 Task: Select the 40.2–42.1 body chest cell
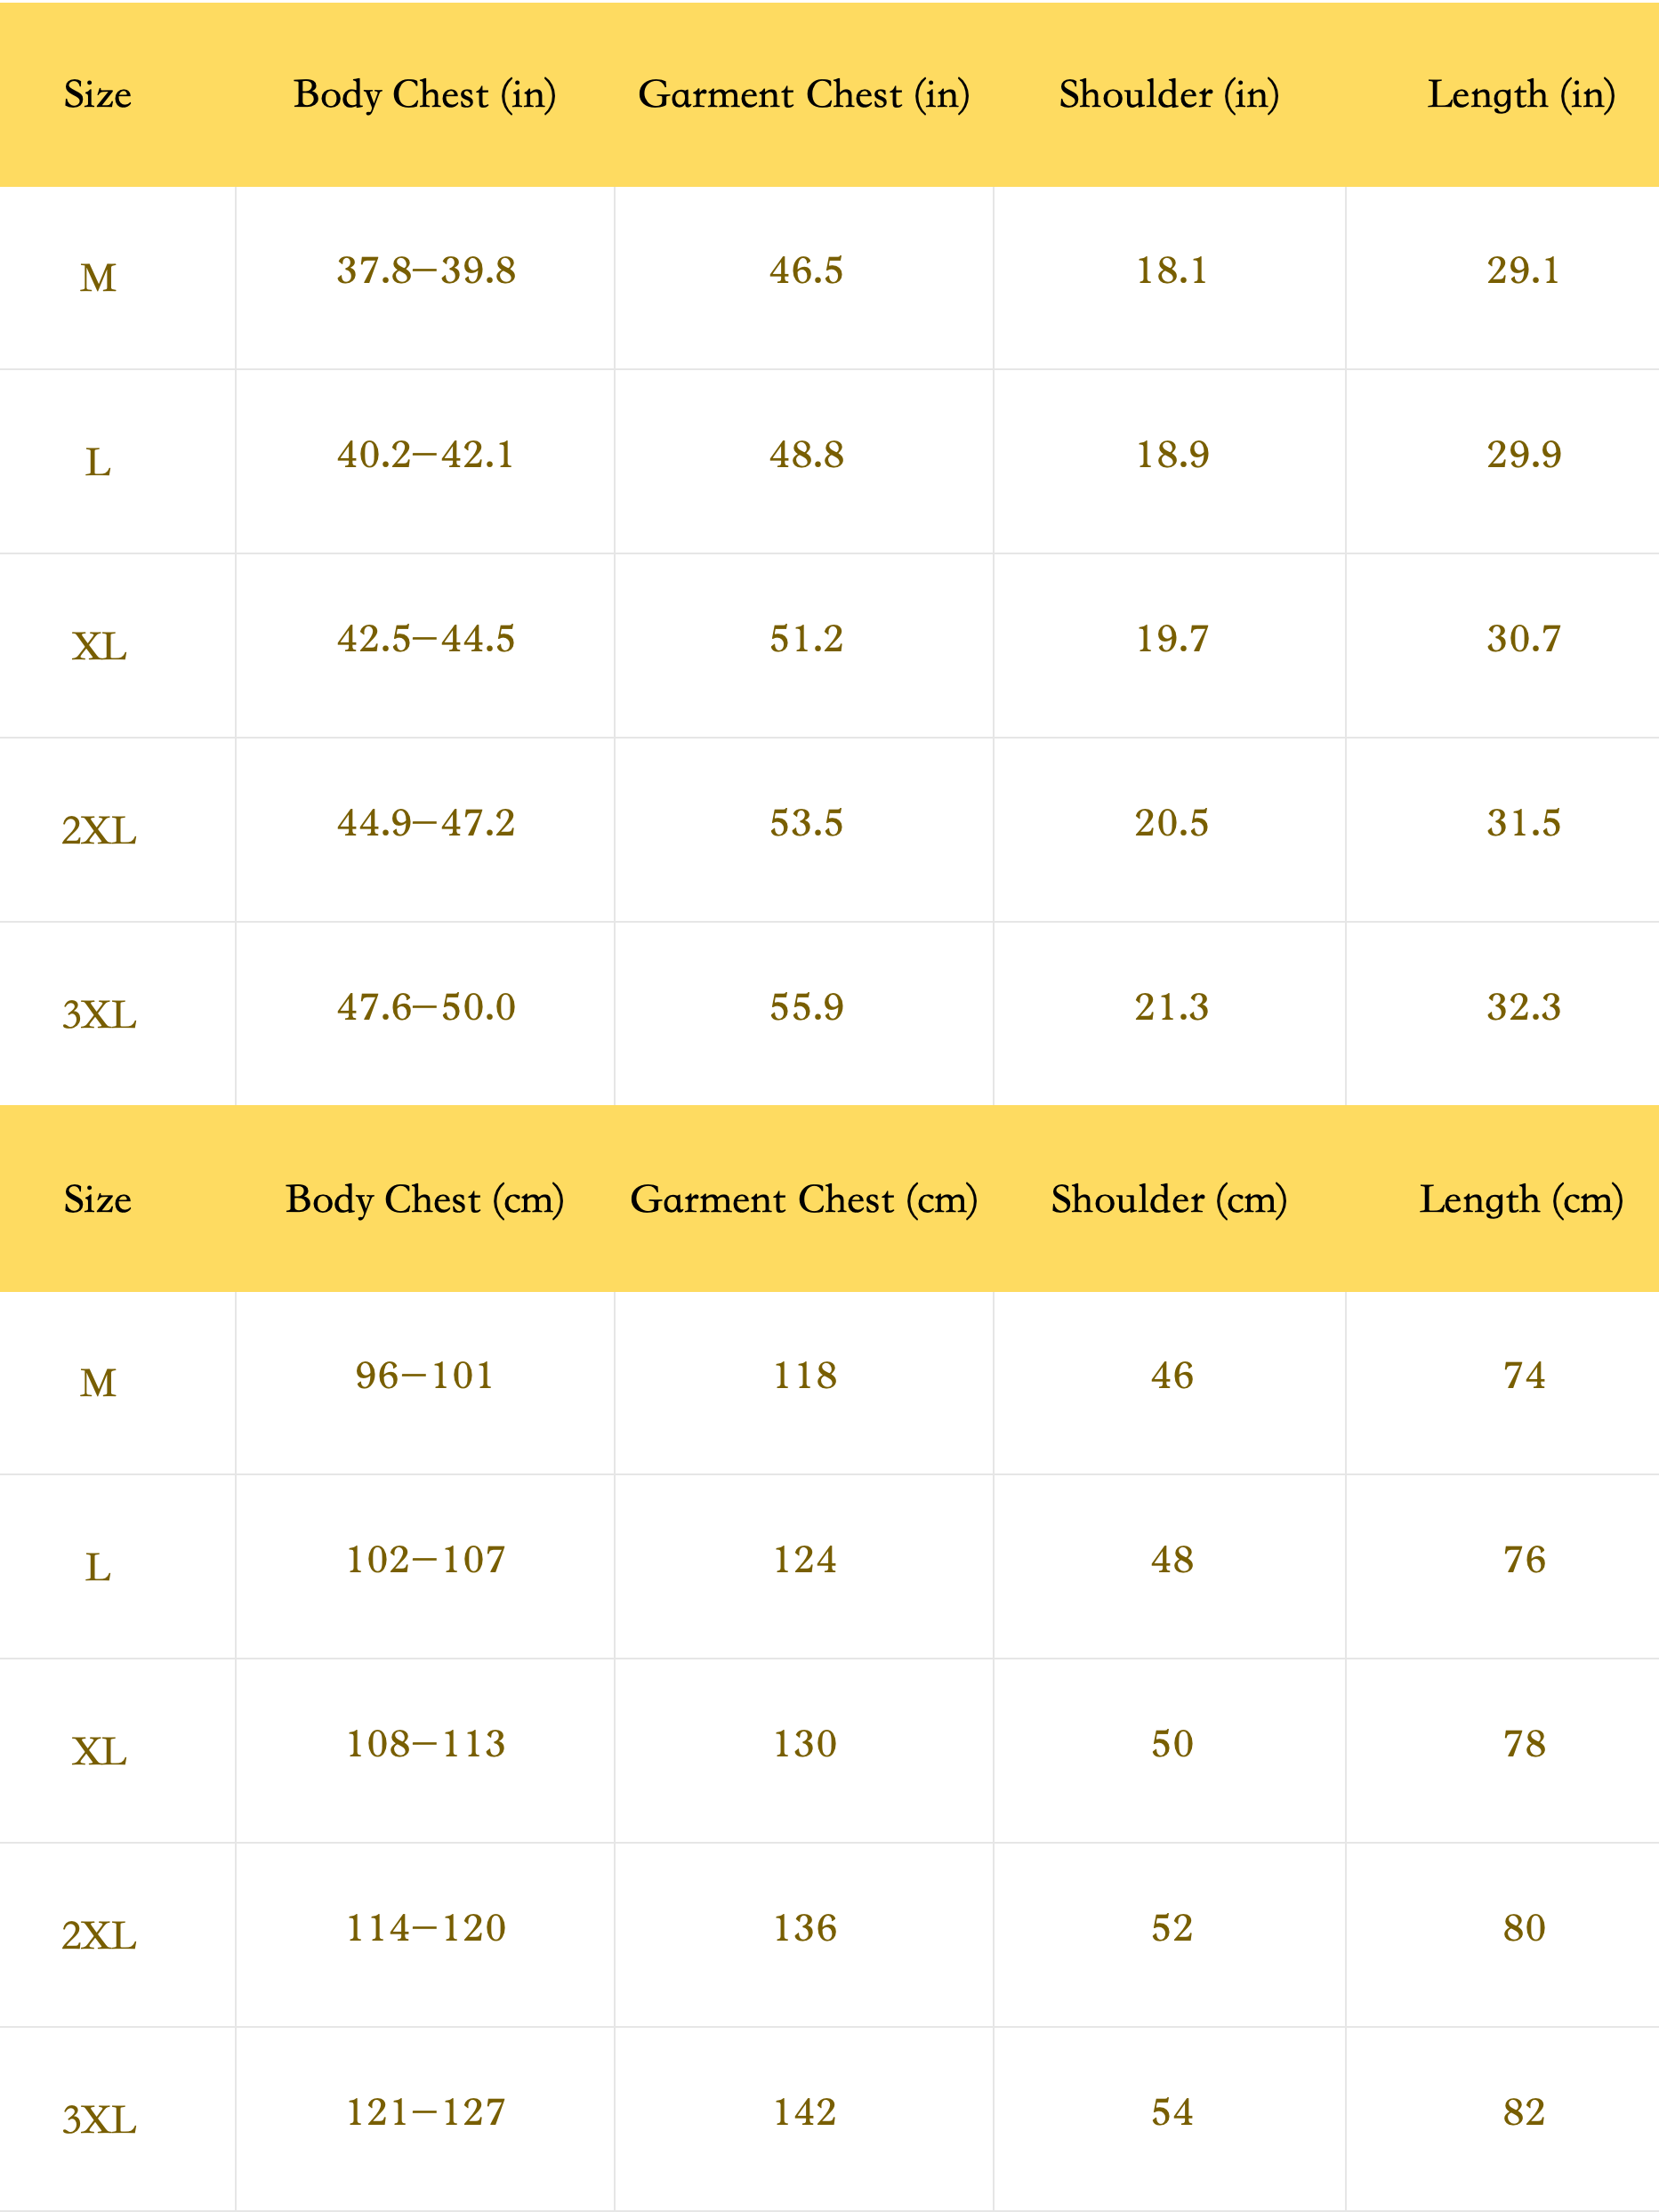(426, 455)
